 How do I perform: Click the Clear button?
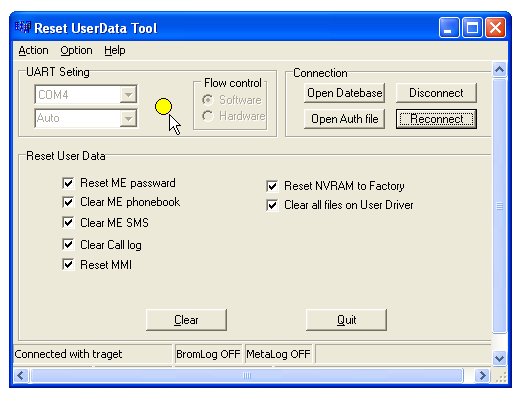click(x=186, y=320)
